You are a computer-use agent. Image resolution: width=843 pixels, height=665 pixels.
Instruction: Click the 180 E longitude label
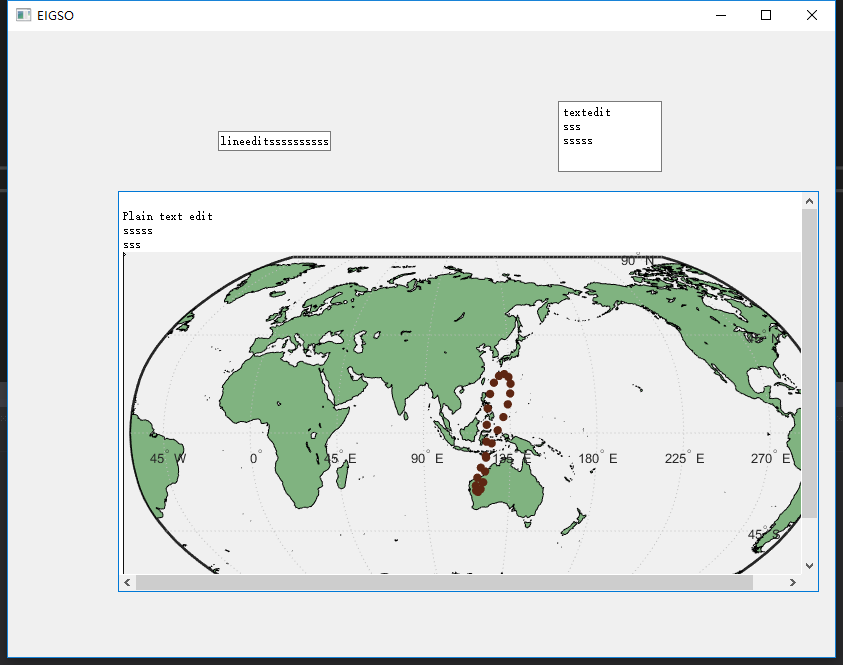coord(596,458)
